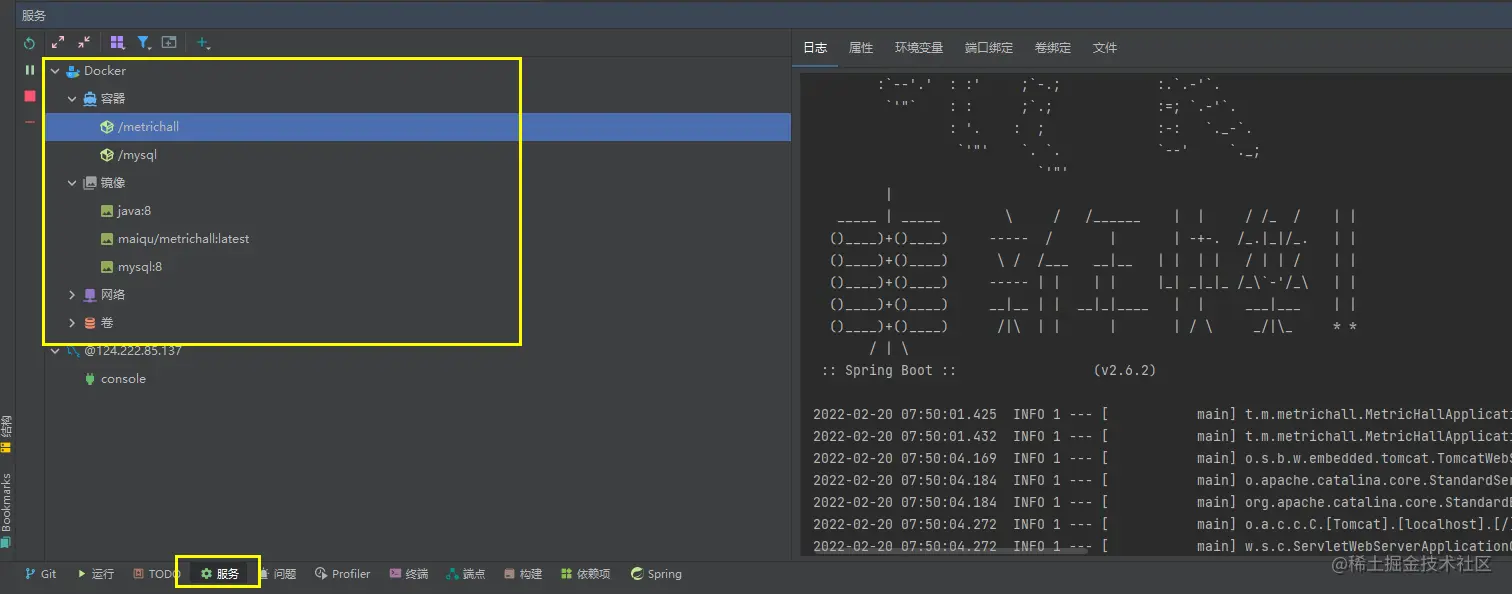
Task: Switch to the 端口绑定 port bindings tab
Action: [x=989, y=48]
